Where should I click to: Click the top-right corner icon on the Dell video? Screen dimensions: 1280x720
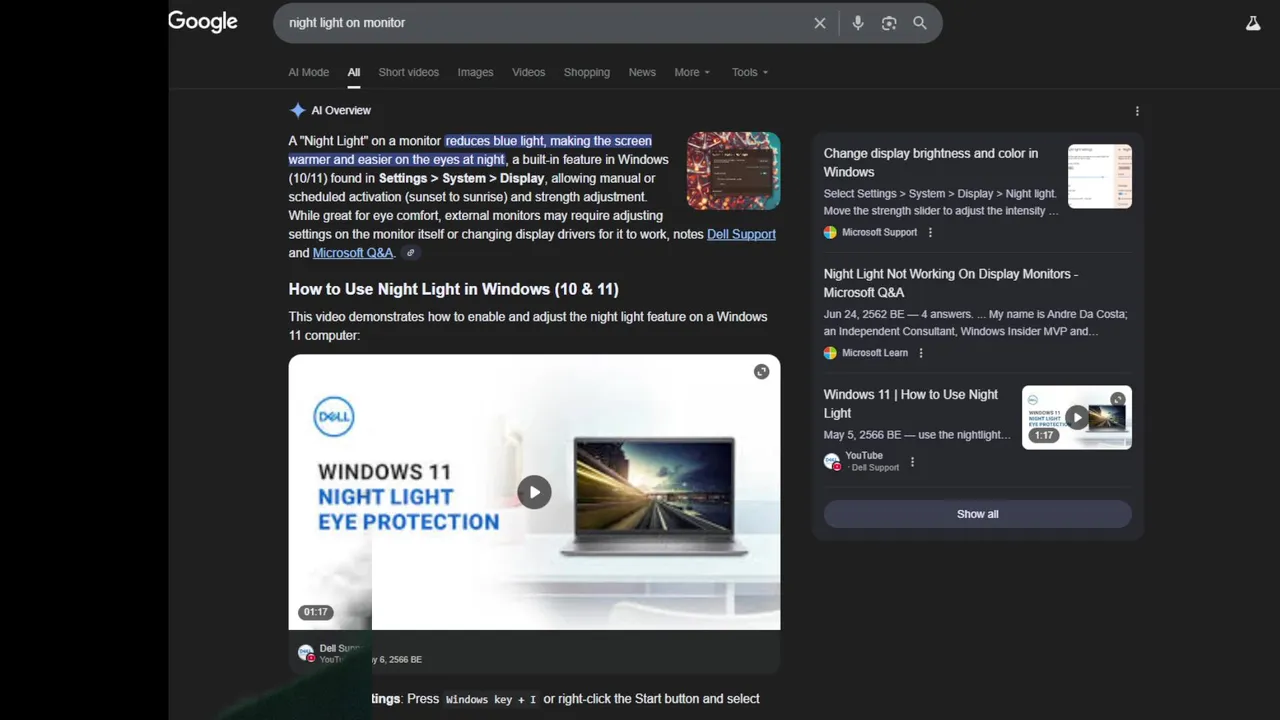coord(761,372)
